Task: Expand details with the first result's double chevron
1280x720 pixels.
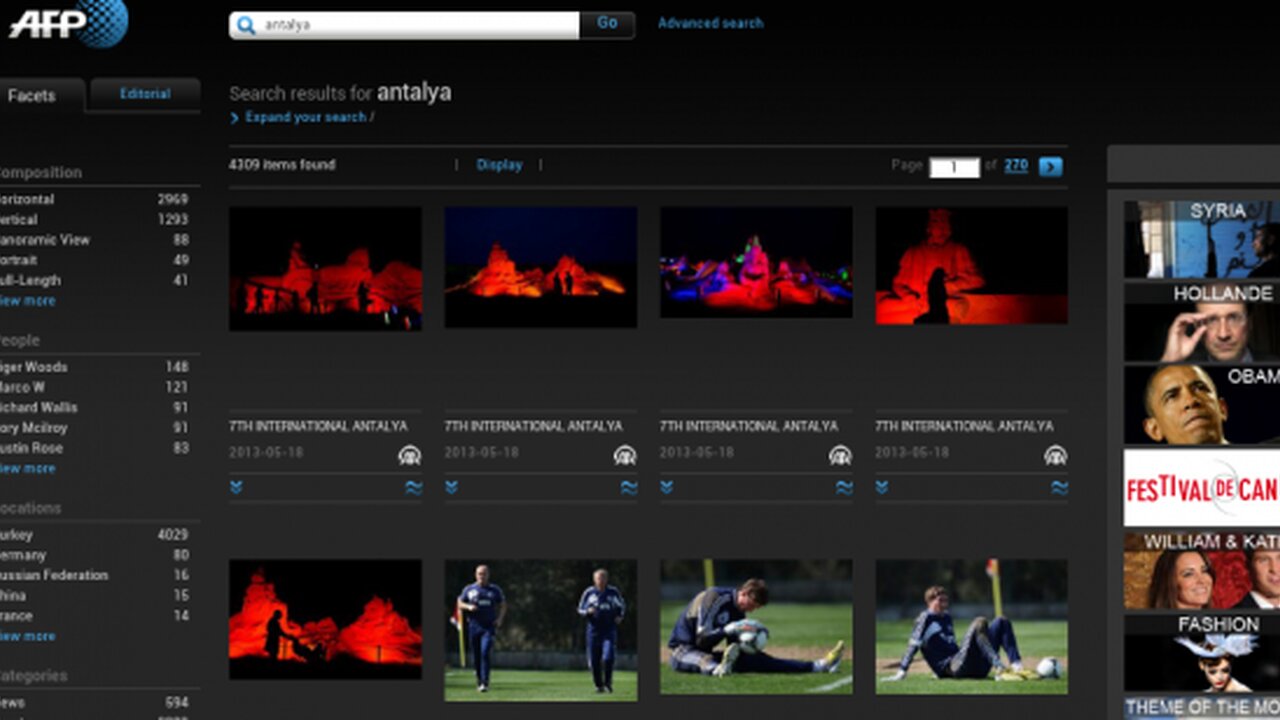Action: (236, 488)
